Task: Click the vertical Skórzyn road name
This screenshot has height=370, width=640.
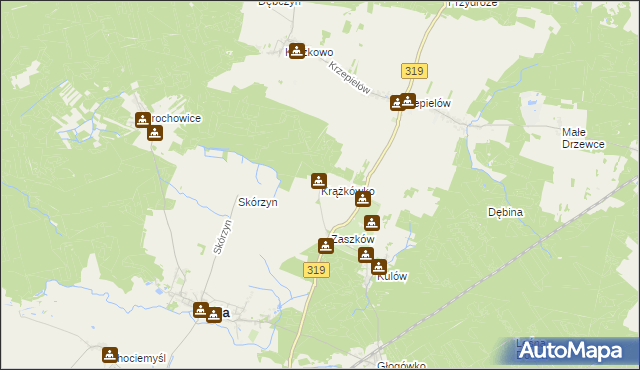Action: pyautogui.click(x=223, y=237)
